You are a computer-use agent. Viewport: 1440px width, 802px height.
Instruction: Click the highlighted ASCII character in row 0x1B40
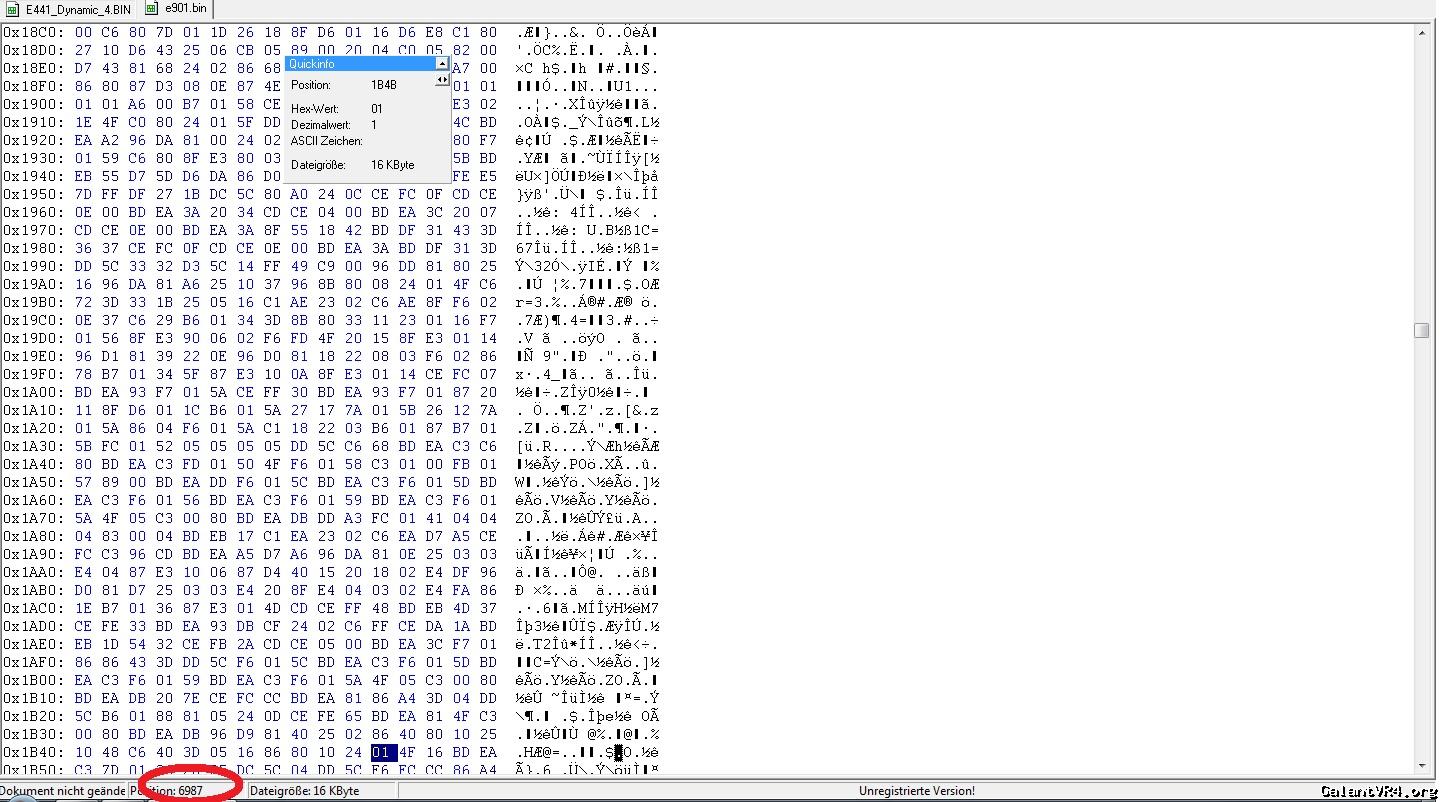click(618, 752)
